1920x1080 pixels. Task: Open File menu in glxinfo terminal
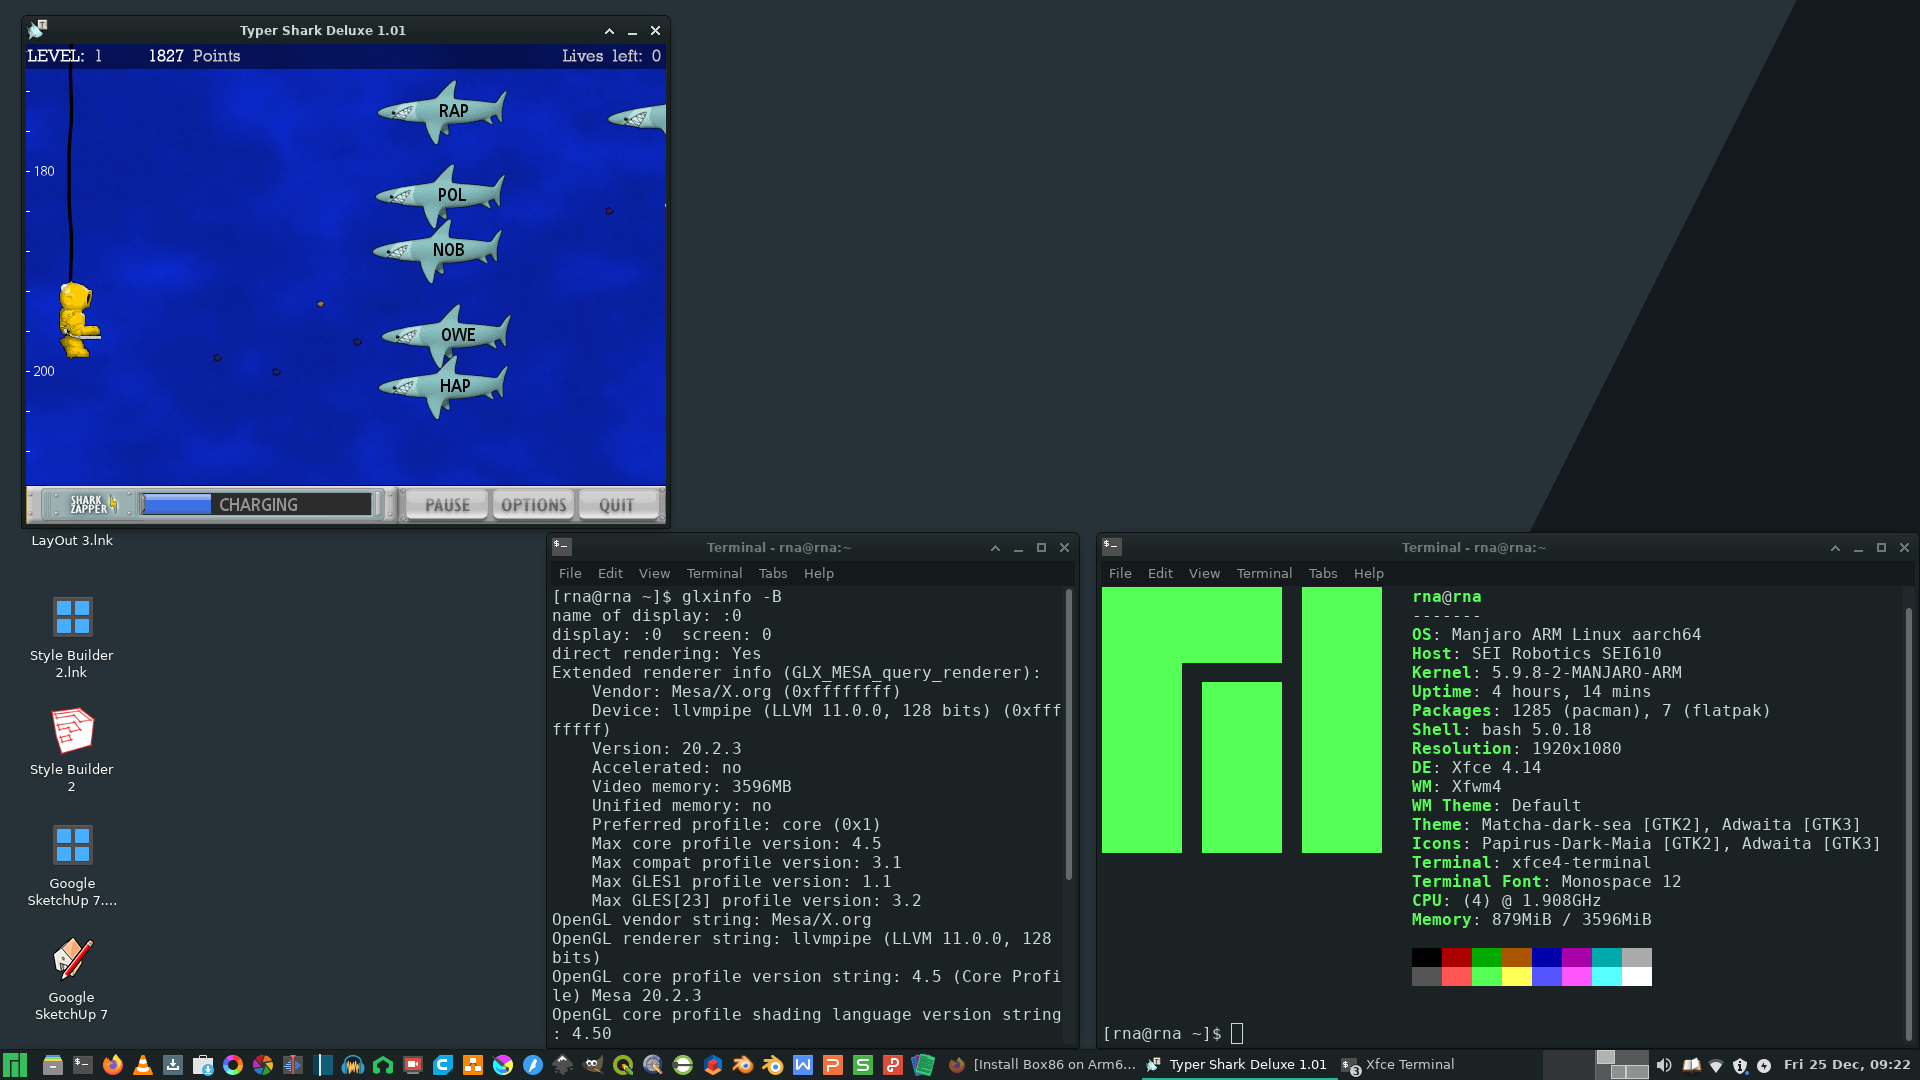[x=570, y=573]
